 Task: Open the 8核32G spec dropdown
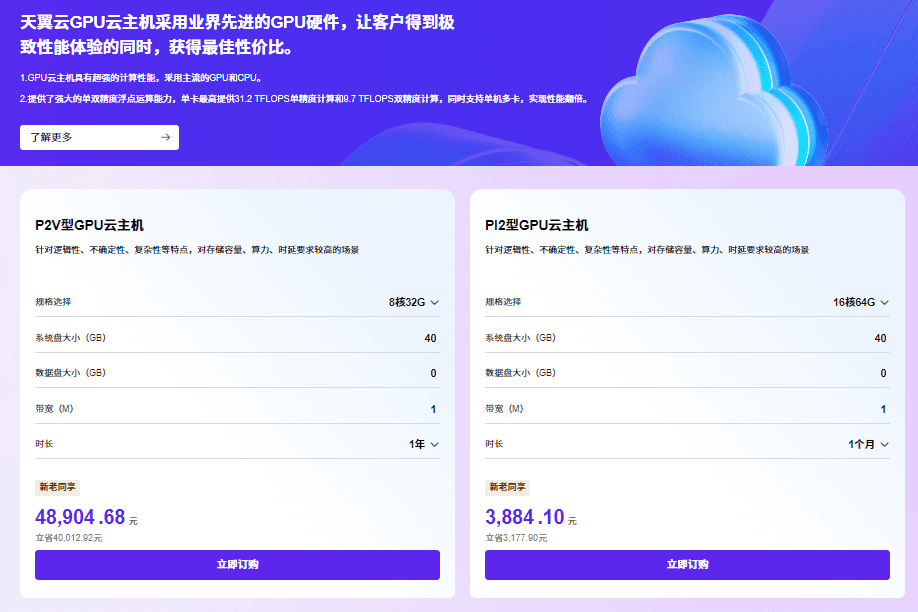[413, 302]
